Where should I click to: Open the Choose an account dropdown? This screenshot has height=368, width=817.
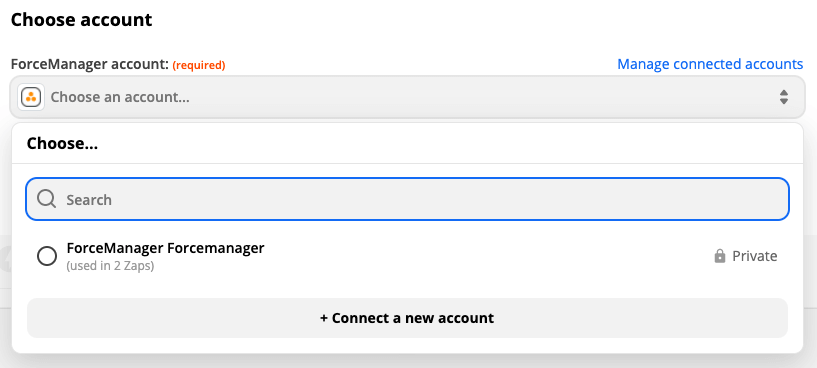pyautogui.click(x=407, y=97)
